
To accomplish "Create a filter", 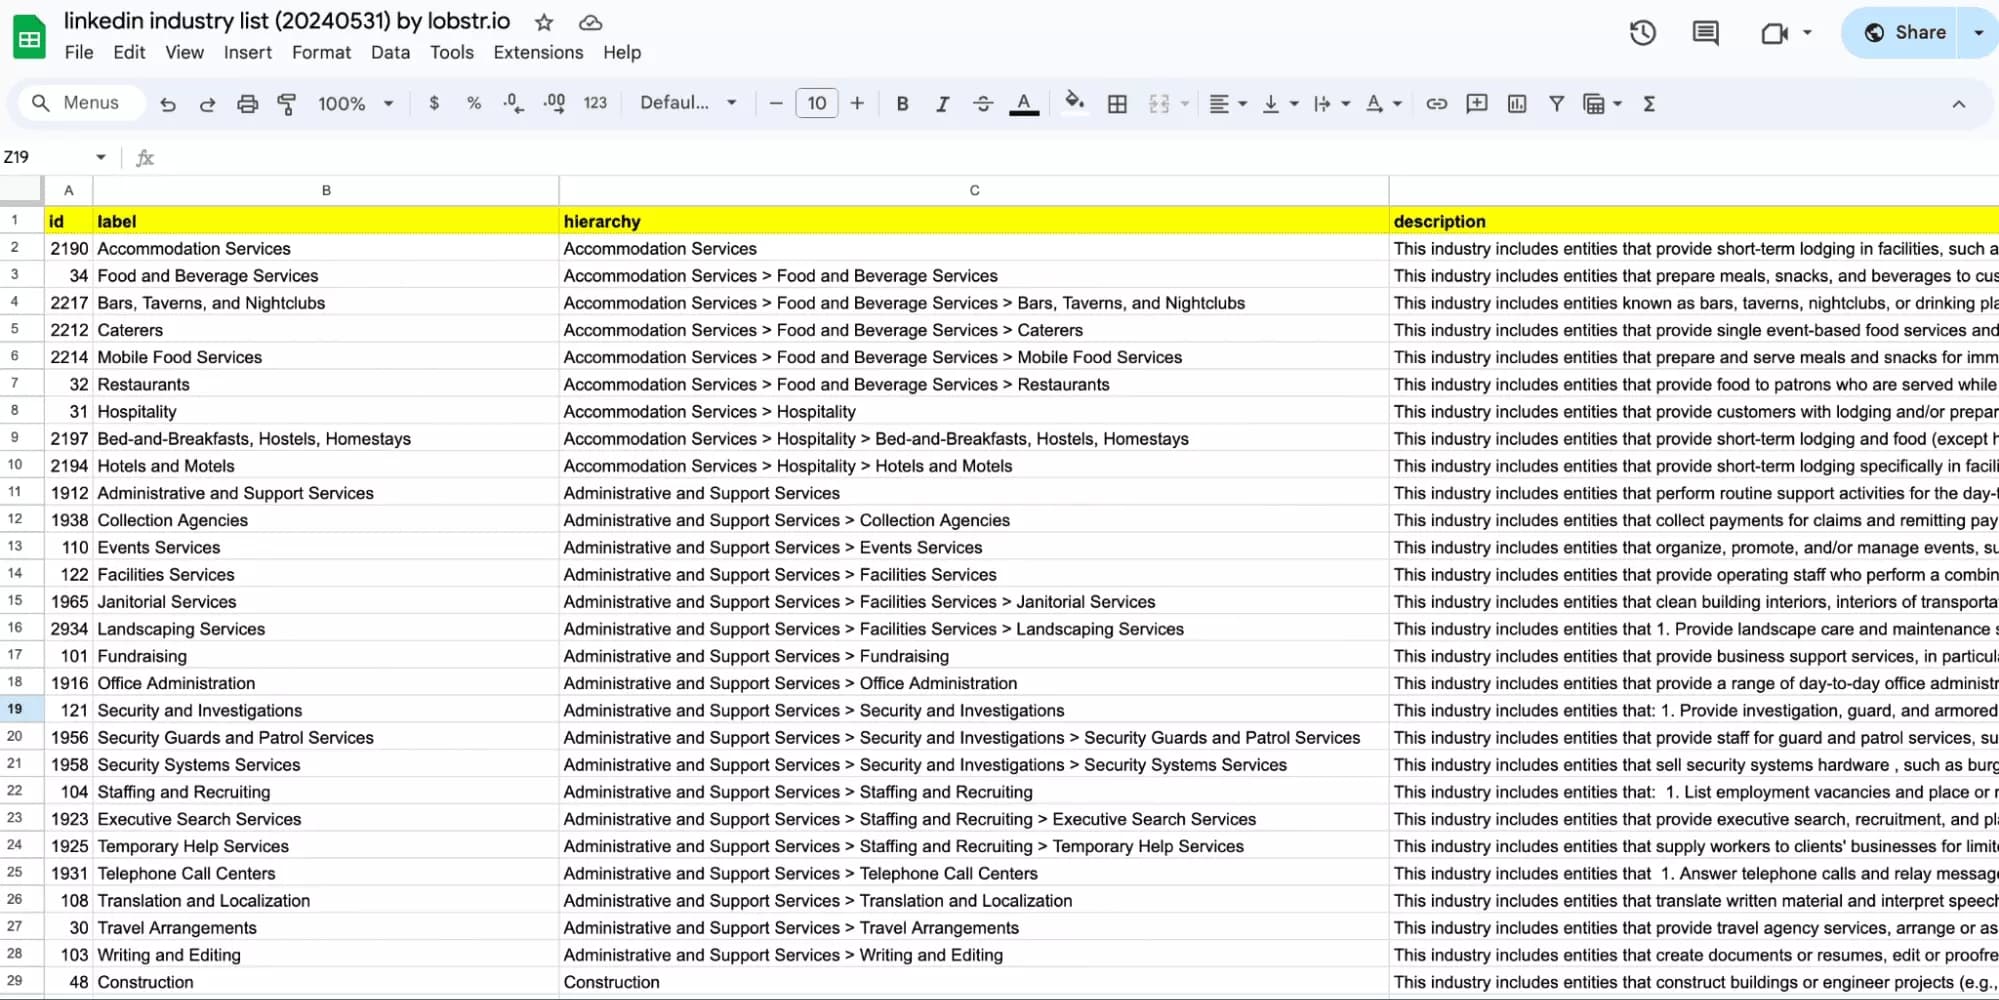I will coord(1557,103).
